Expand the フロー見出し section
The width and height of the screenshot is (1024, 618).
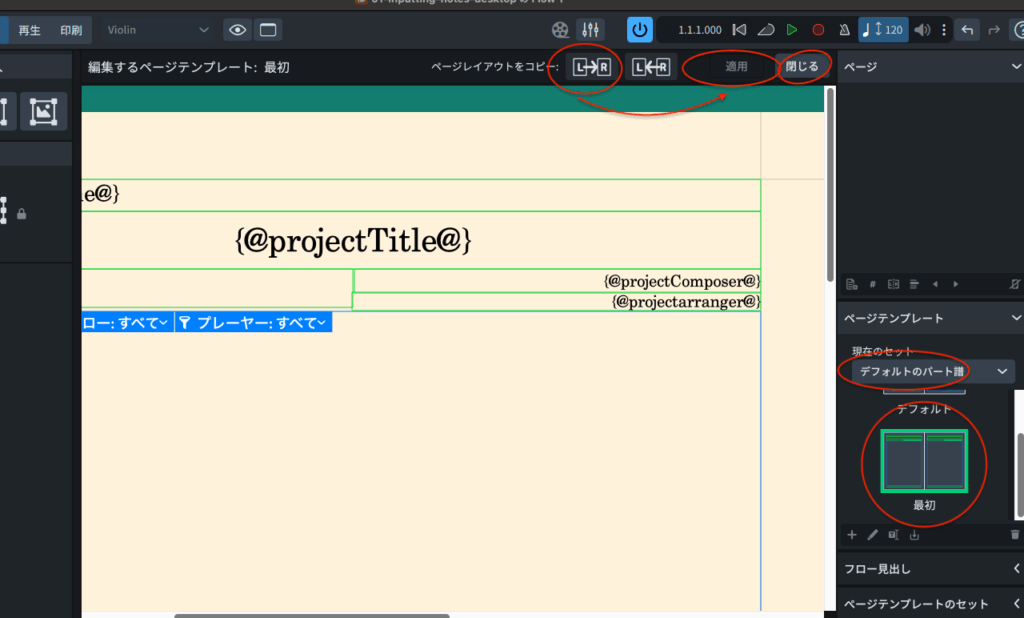coord(930,569)
